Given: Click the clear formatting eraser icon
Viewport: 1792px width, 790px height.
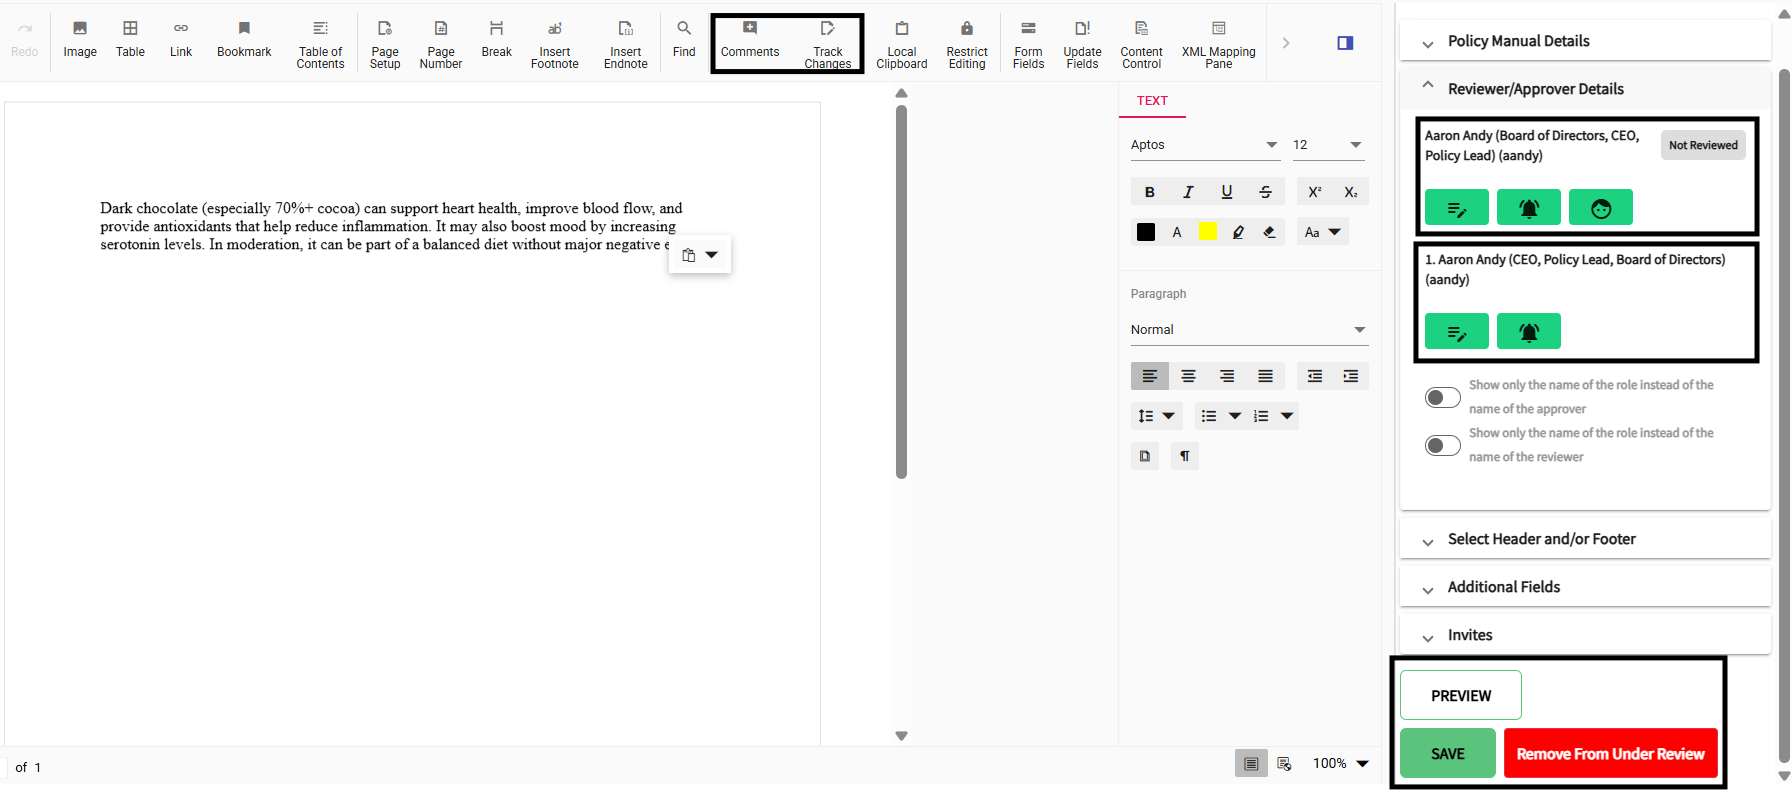Looking at the screenshot, I should (x=1269, y=232).
